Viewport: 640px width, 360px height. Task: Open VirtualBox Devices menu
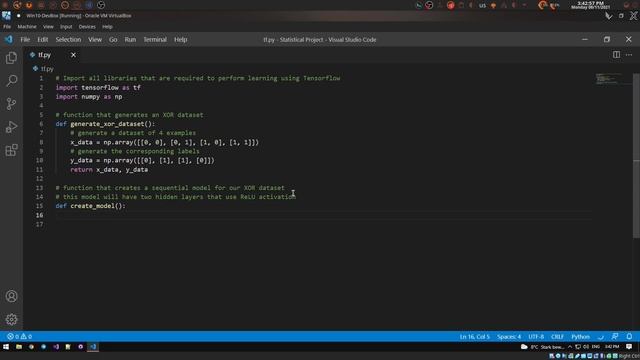point(87,27)
